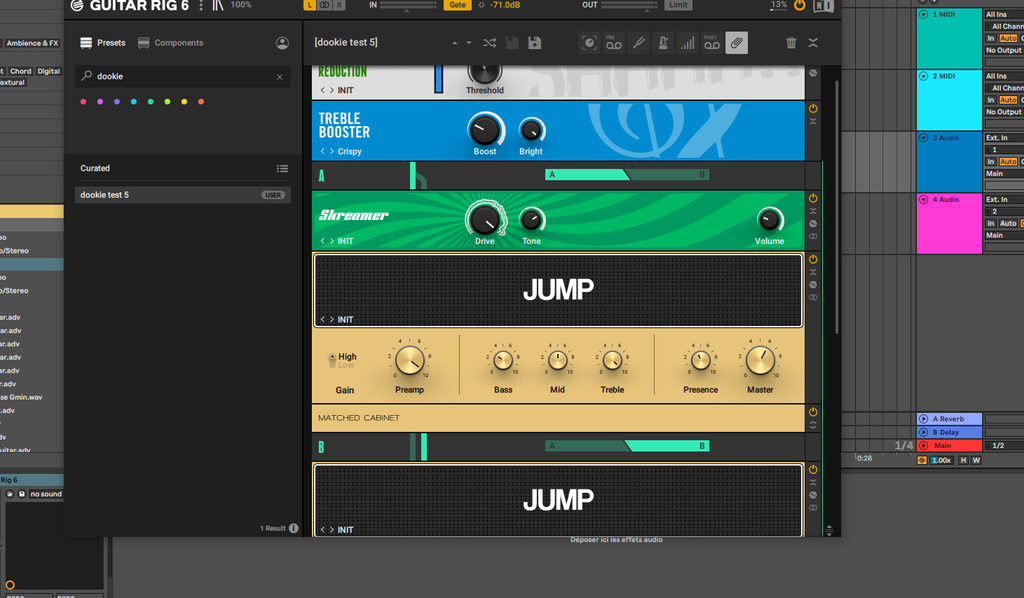
Task: Toggle the output Limit button
Action: 679,5
